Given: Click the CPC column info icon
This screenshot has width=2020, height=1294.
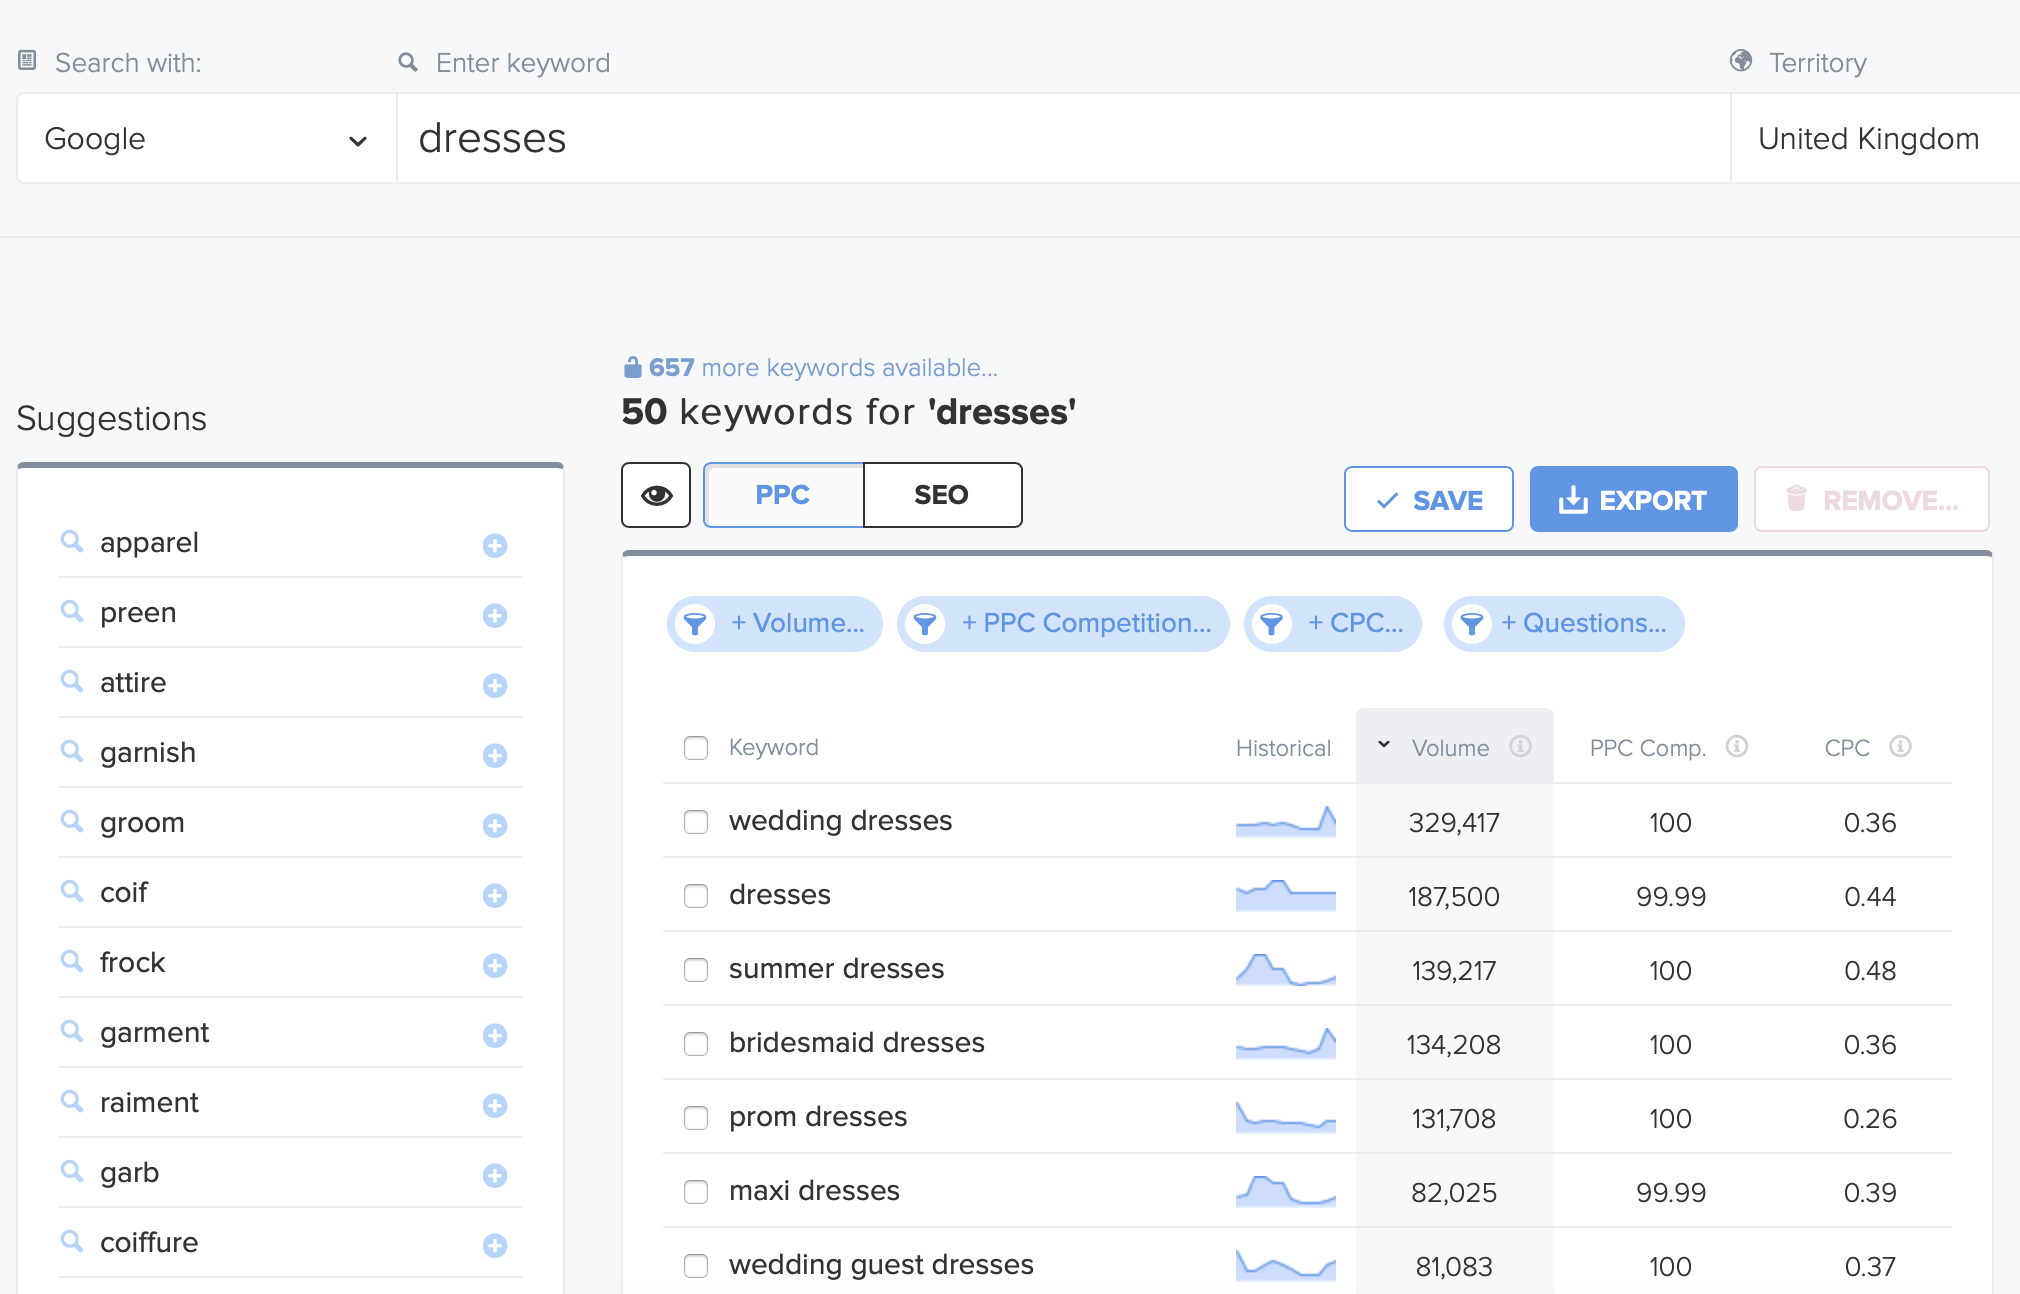Looking at the screenshot, I should point(1900,746).
